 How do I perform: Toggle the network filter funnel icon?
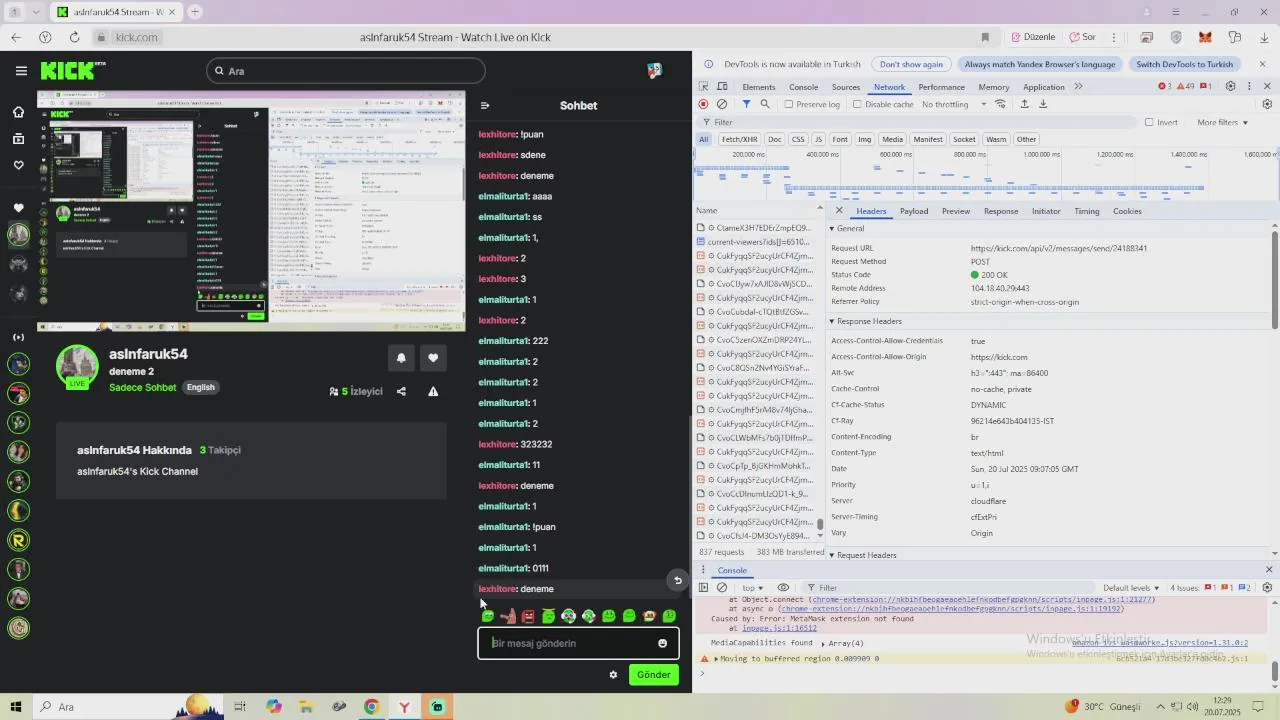(x=746, y=104)
